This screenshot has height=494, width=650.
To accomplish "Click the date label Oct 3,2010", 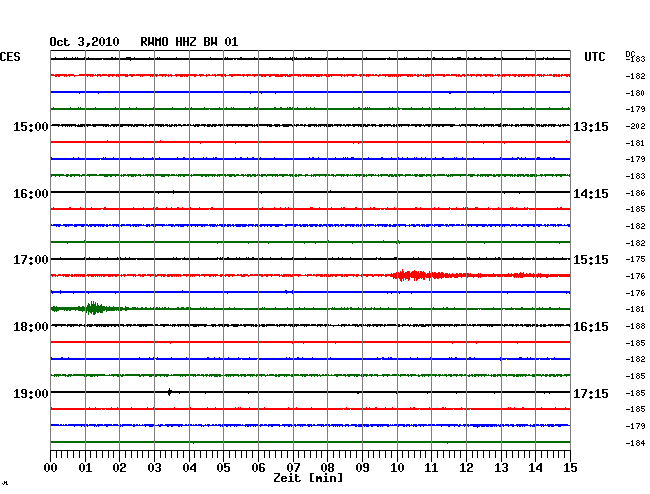I will click(84, 42).
